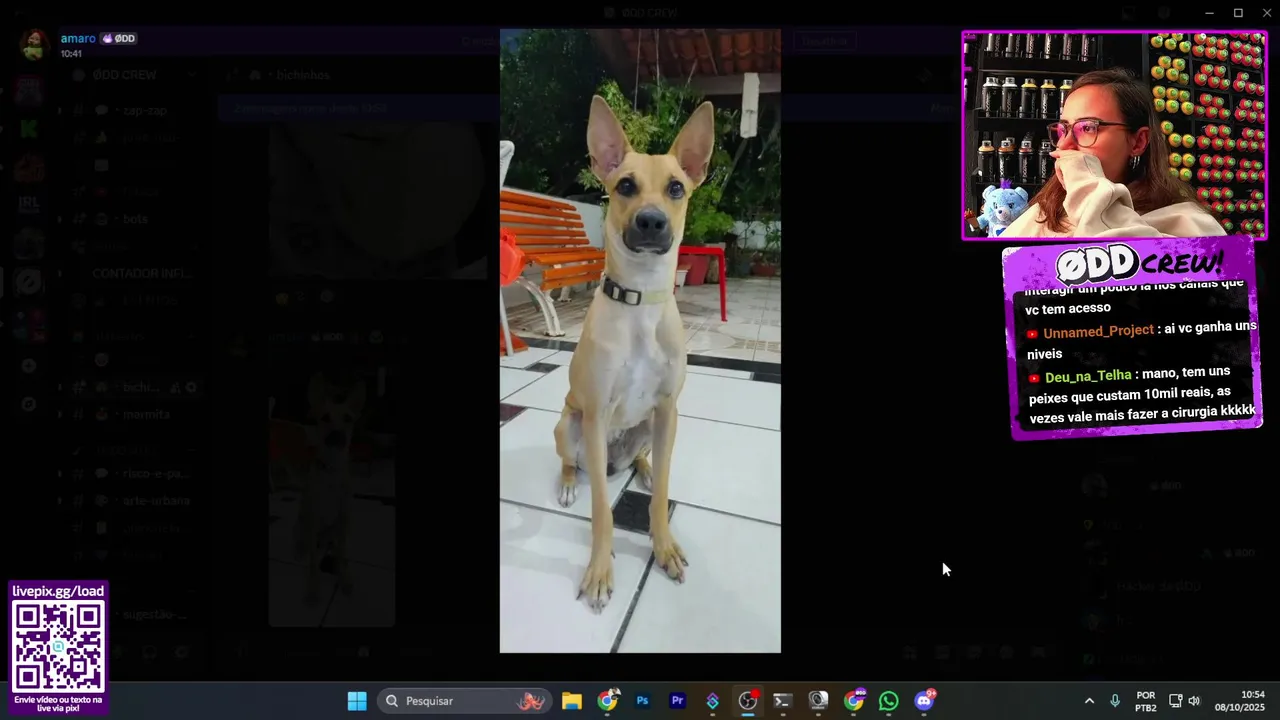This screenshot has width=1280, height=720.
Task: Click the livepix QR code overlay
Action: (58, 647)
